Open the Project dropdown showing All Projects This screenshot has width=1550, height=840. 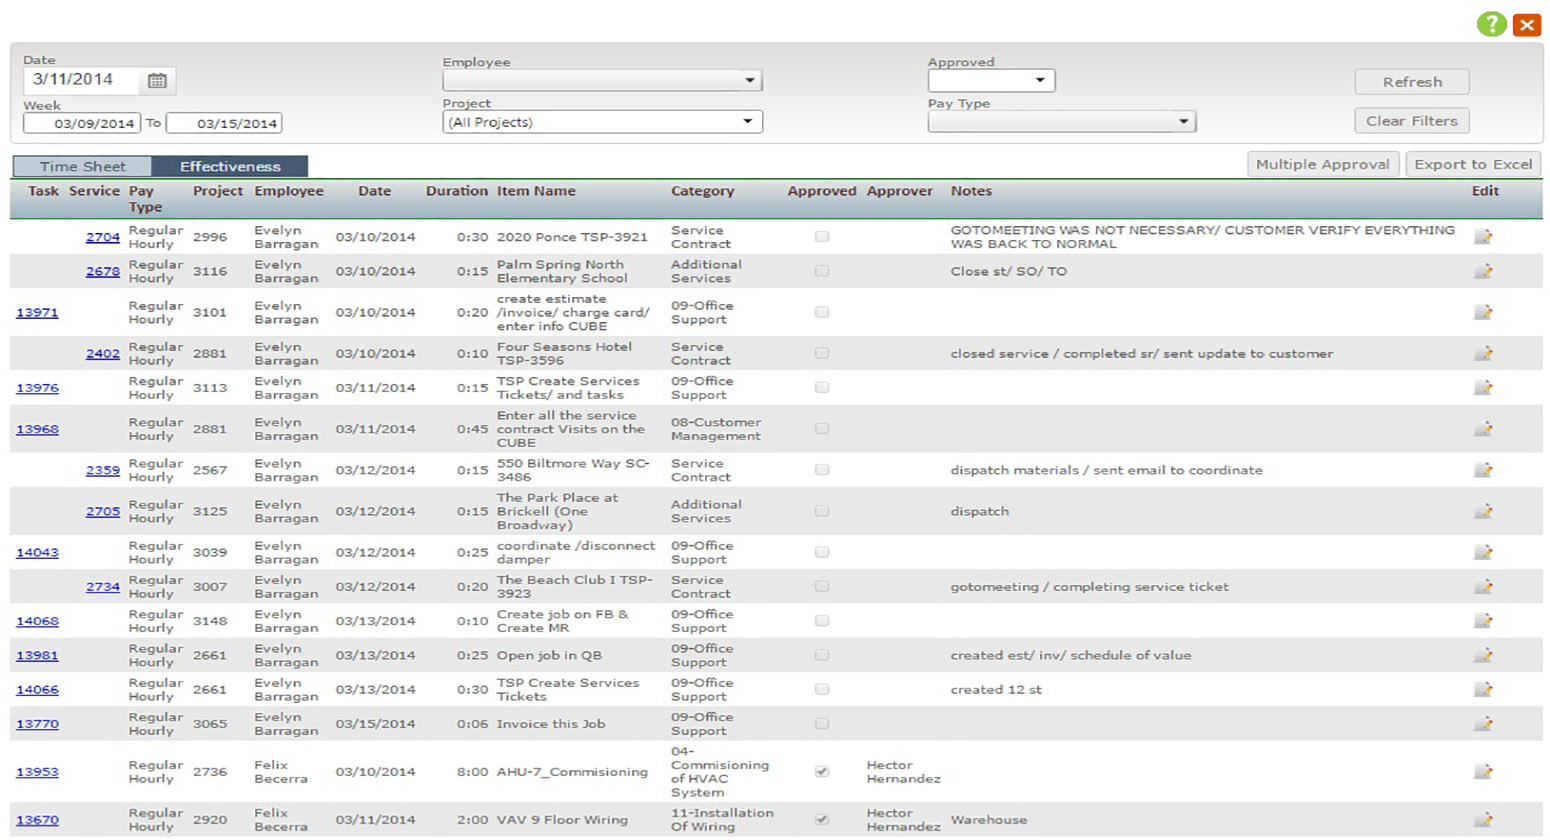(602, 122)
